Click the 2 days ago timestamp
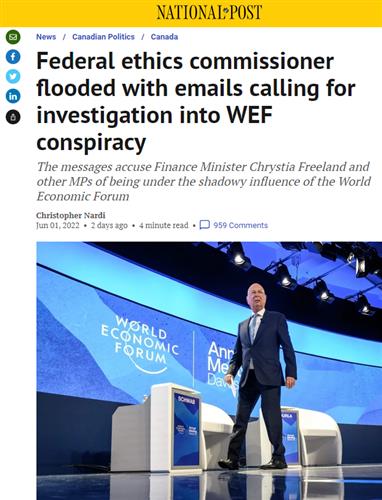 pyautogui.click(x=109, y=225)
